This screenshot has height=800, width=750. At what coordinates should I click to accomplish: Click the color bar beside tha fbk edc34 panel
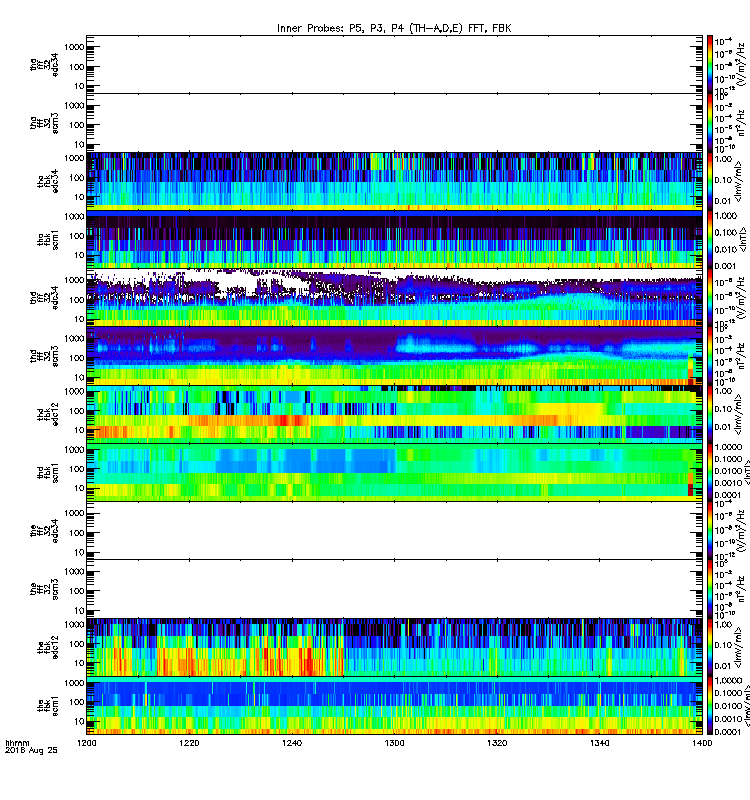coord(710,181)
